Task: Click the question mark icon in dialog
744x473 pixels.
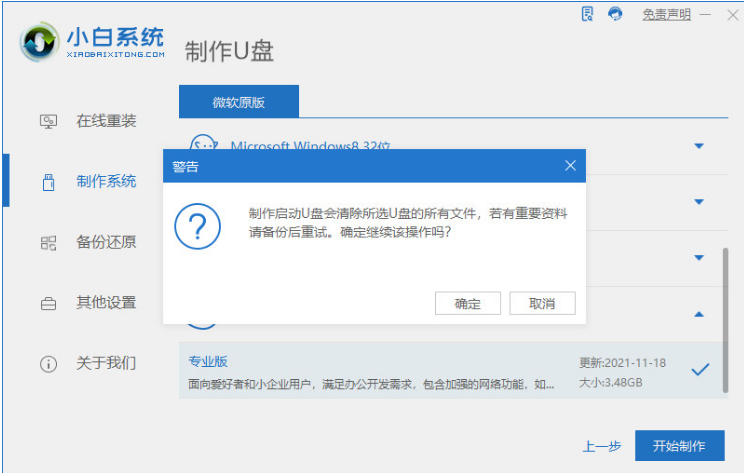Action: tap(197, 226)
